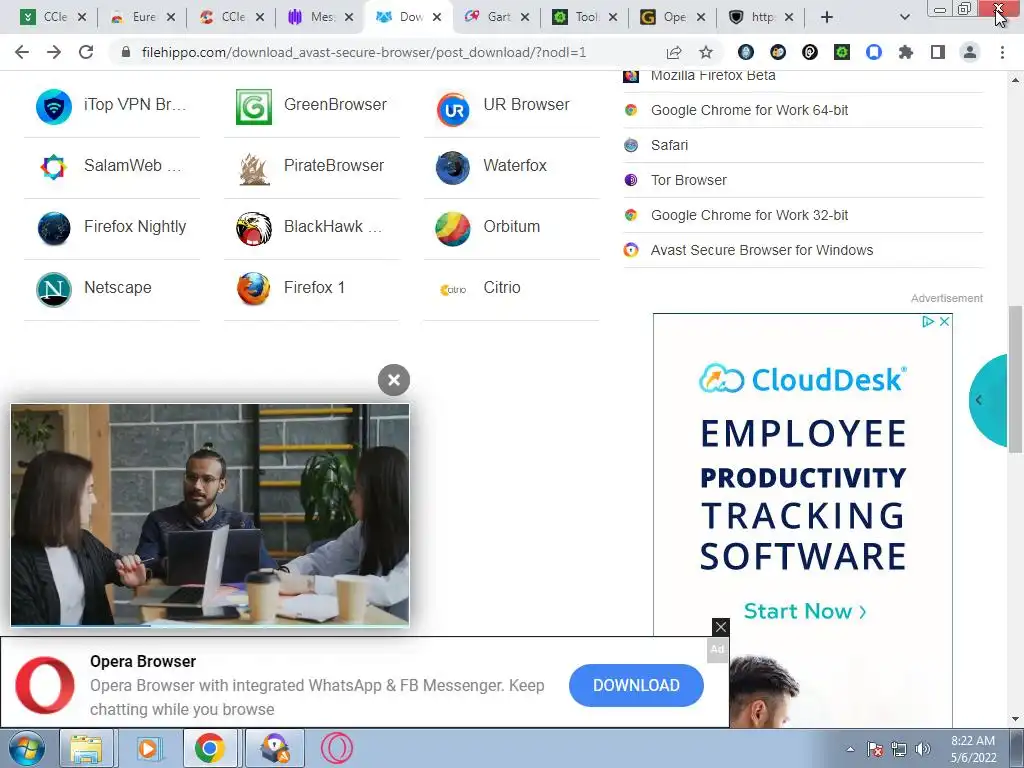
Task: Close the Opera Browser banner ad
Action: 720,627
